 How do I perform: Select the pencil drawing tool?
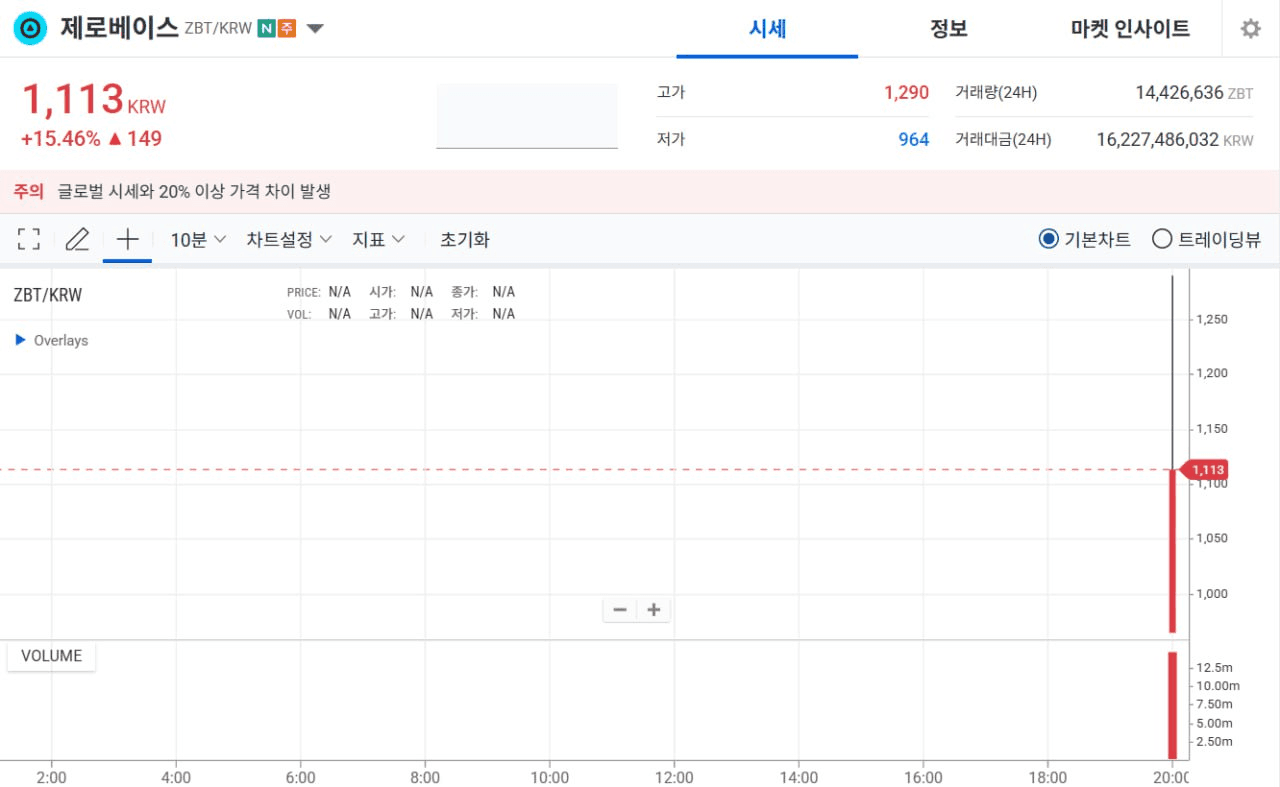(77, 239)
